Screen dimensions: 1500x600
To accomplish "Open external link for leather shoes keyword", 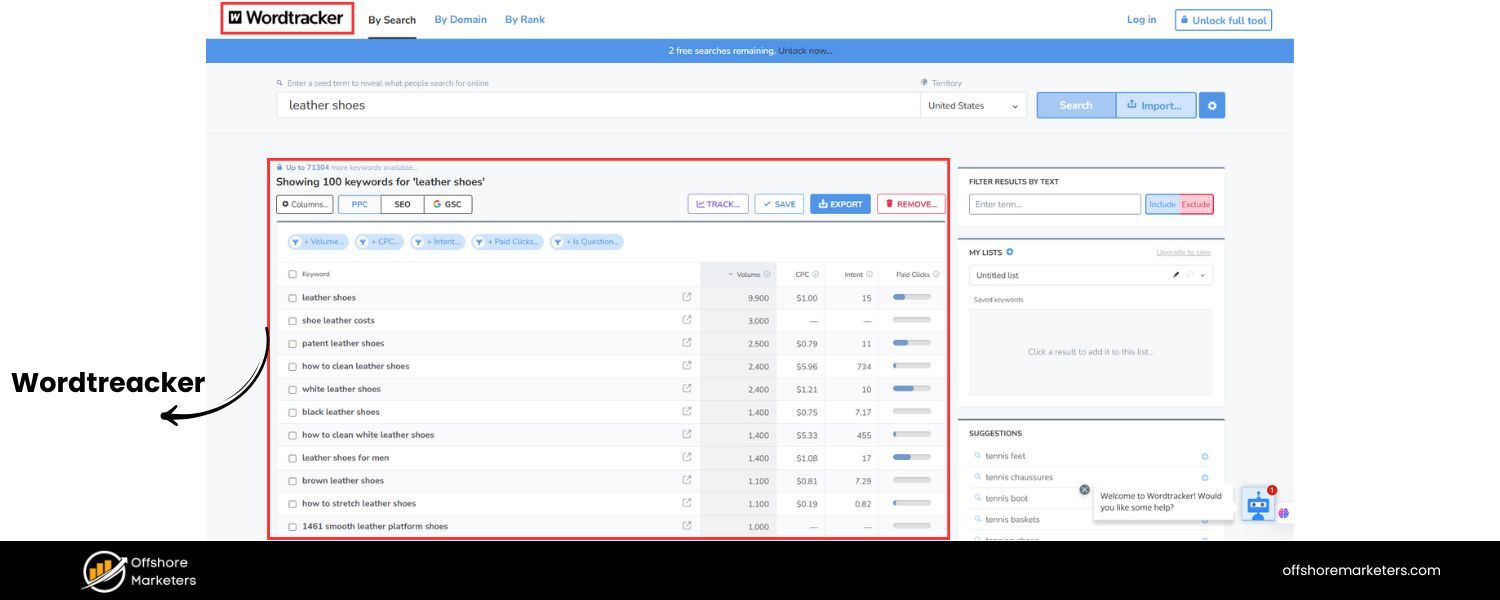I will 687,297.
